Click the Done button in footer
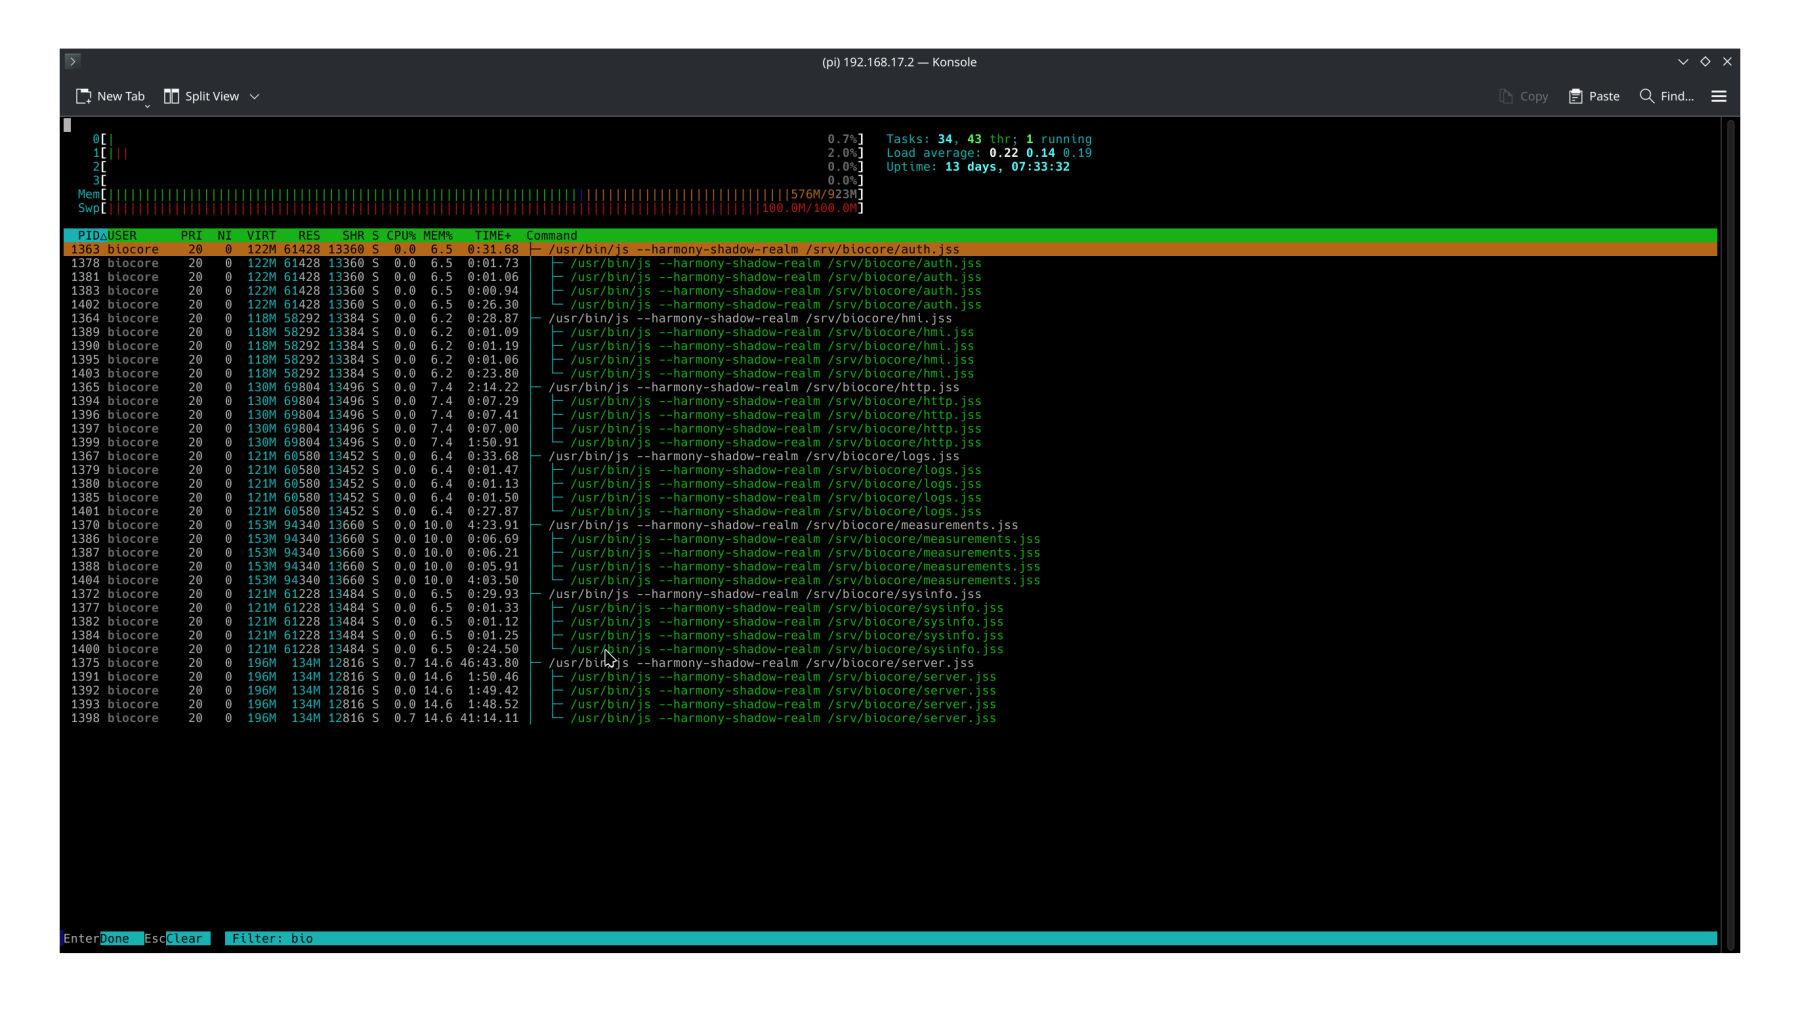Screen dimensions: 1800x1024 pyautogui.click(x=114, y=939)
